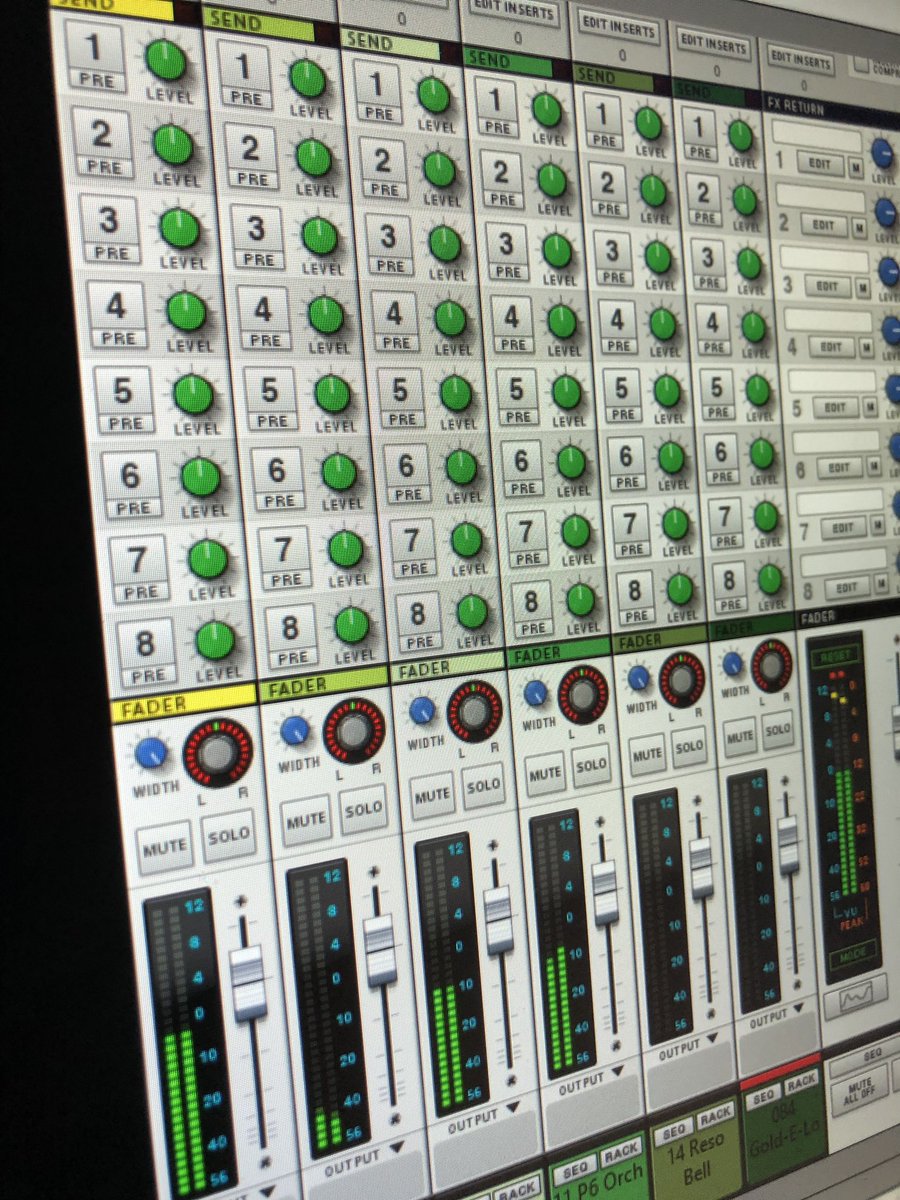Click the Width knob on Reso Bell channel
The image size is (900, 1200).
coord(639,677)
